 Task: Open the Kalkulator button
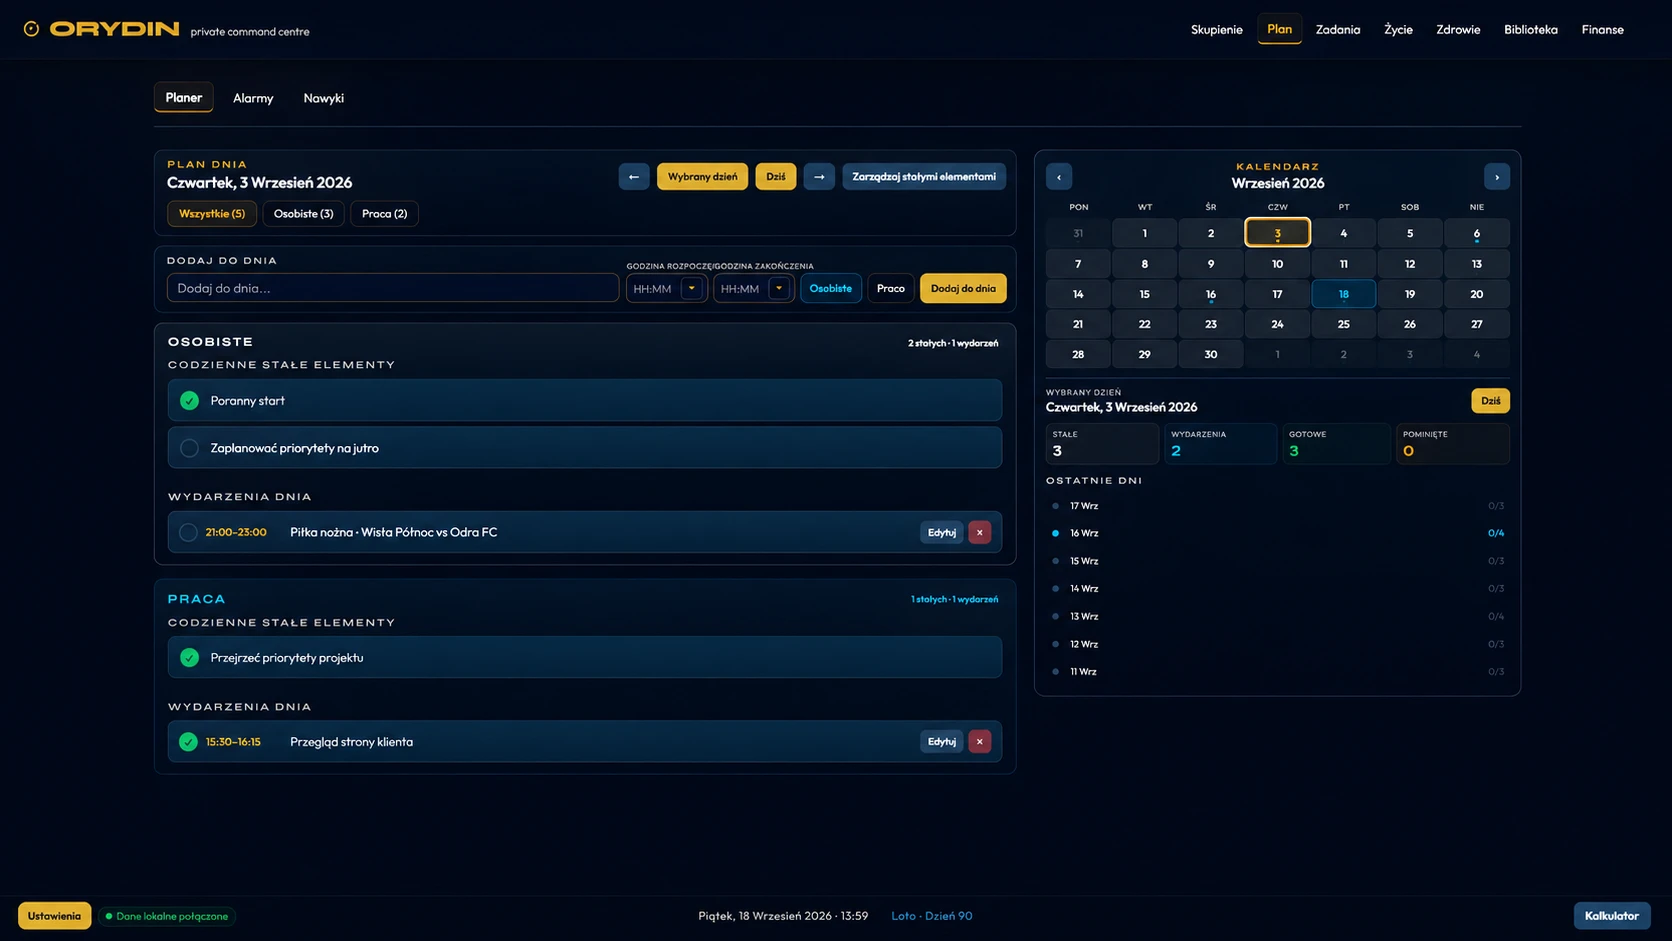click(1612, 916)
